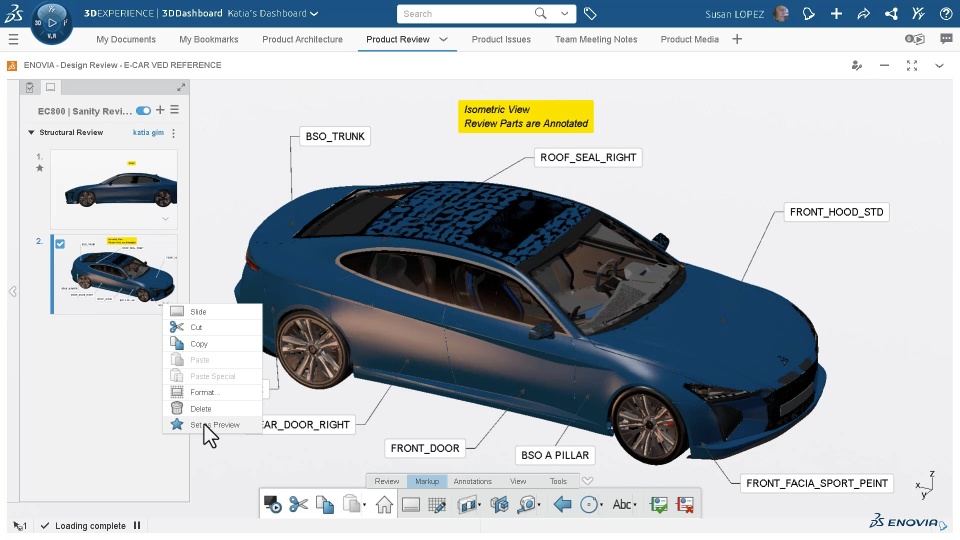Image resolution: width=960 pixels, height=540 pixels.
Task: Expand slide 1 chevron
Action: 165,219
